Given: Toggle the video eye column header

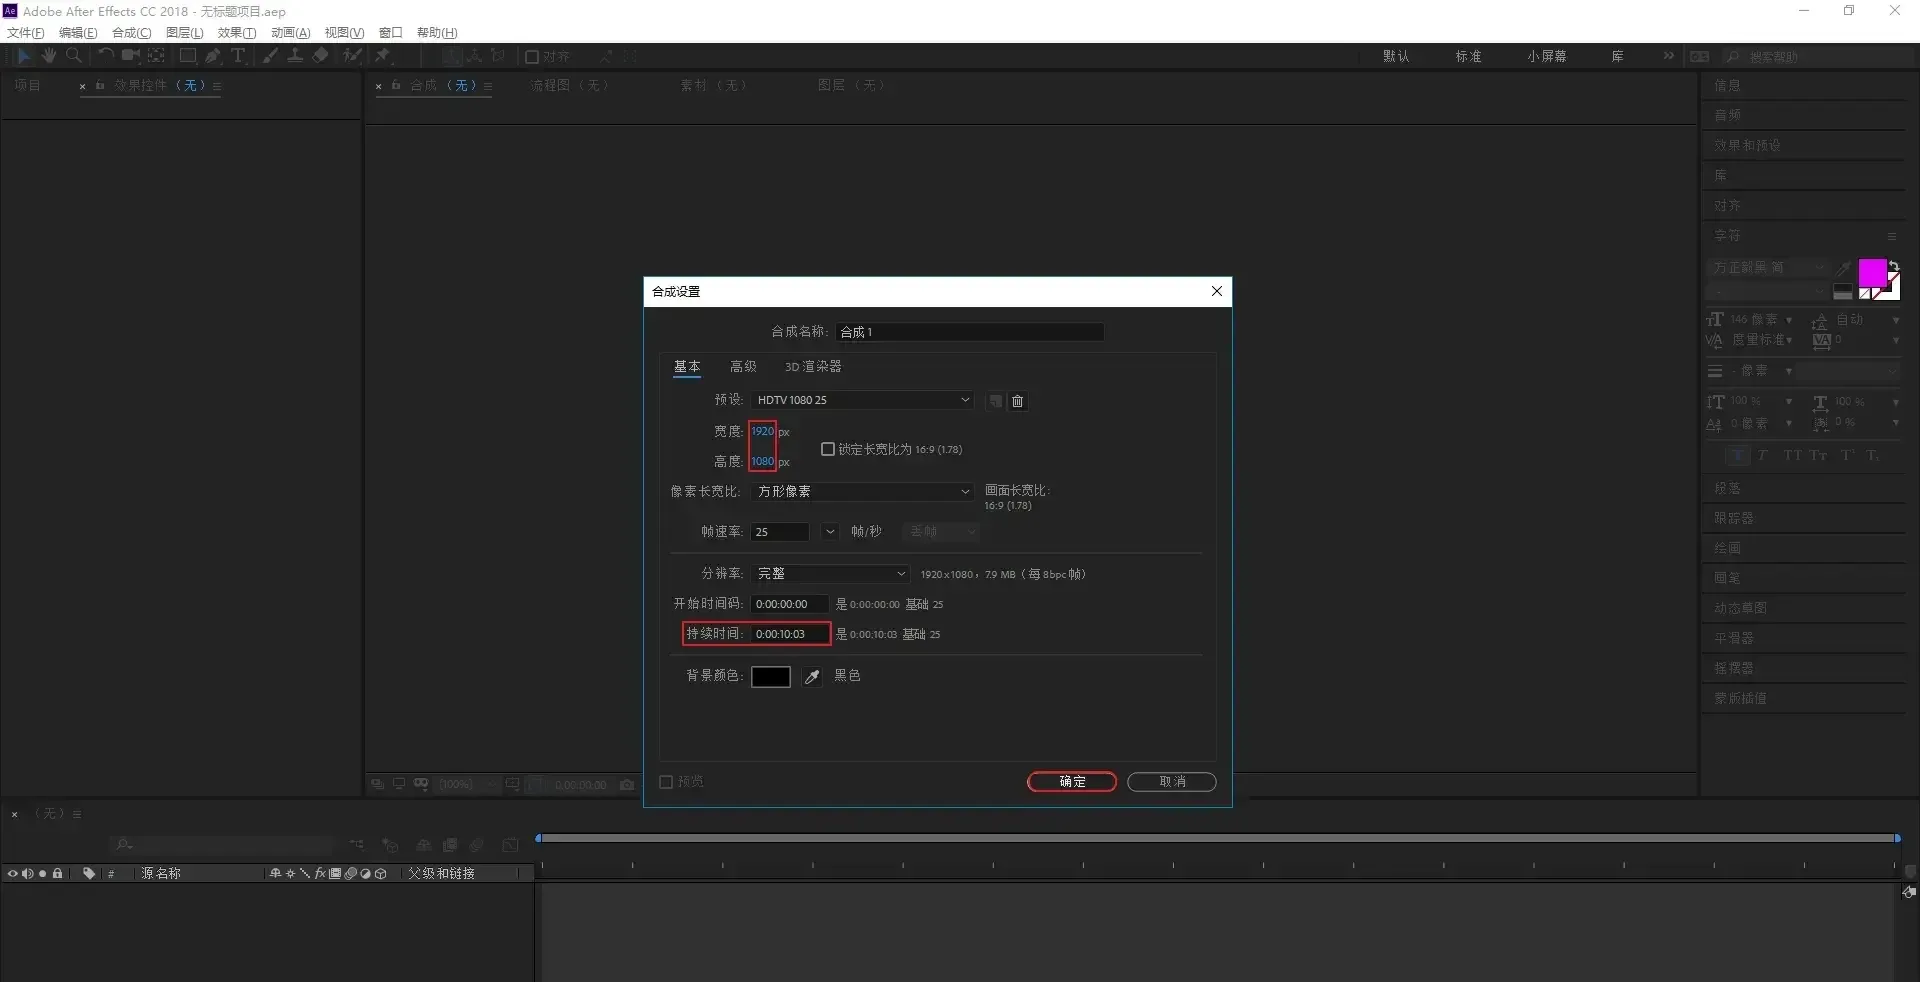Looking at the screenshot, I should click(12, 874).
